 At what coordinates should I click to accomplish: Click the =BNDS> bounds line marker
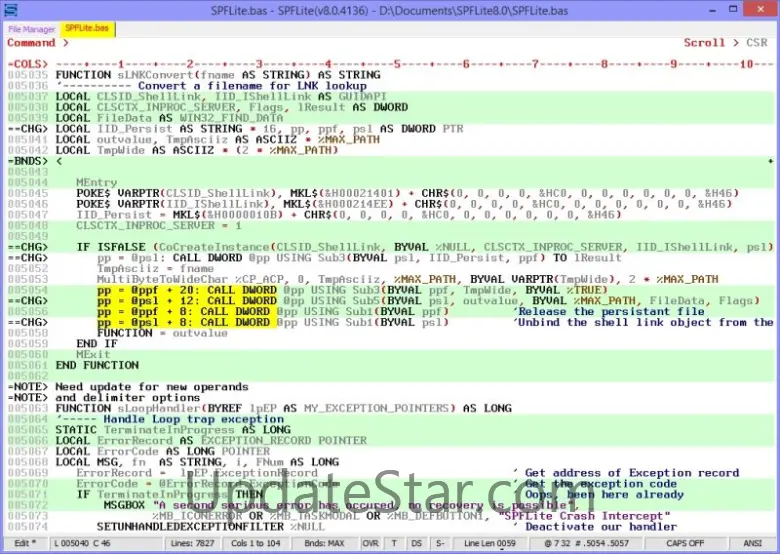tap(28, 161)
